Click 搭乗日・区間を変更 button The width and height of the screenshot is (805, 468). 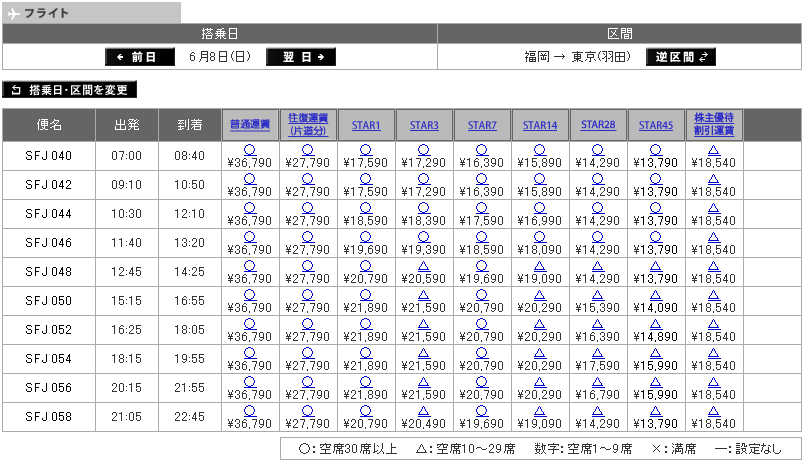(x=70, y=90)
